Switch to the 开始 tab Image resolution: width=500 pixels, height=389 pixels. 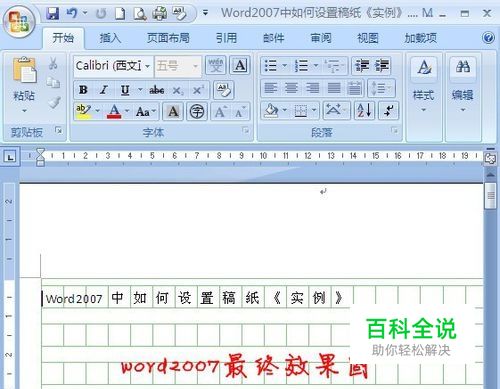point(63,38)
